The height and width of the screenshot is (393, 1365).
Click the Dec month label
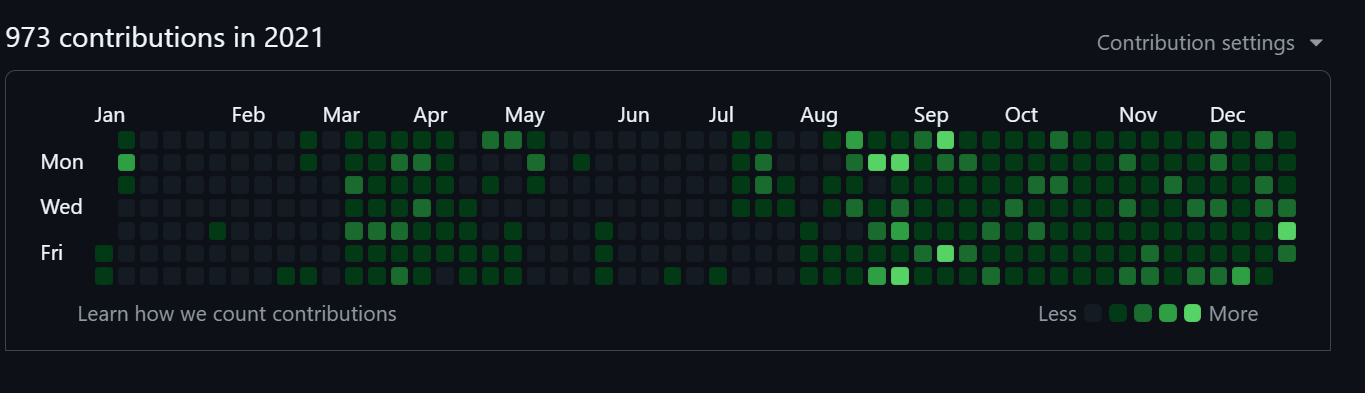tap(1228, 115)
